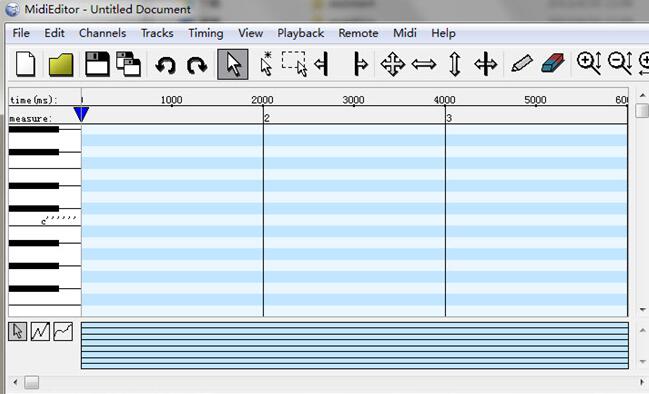
Task: Open the Timing menu
Action: 206,33
